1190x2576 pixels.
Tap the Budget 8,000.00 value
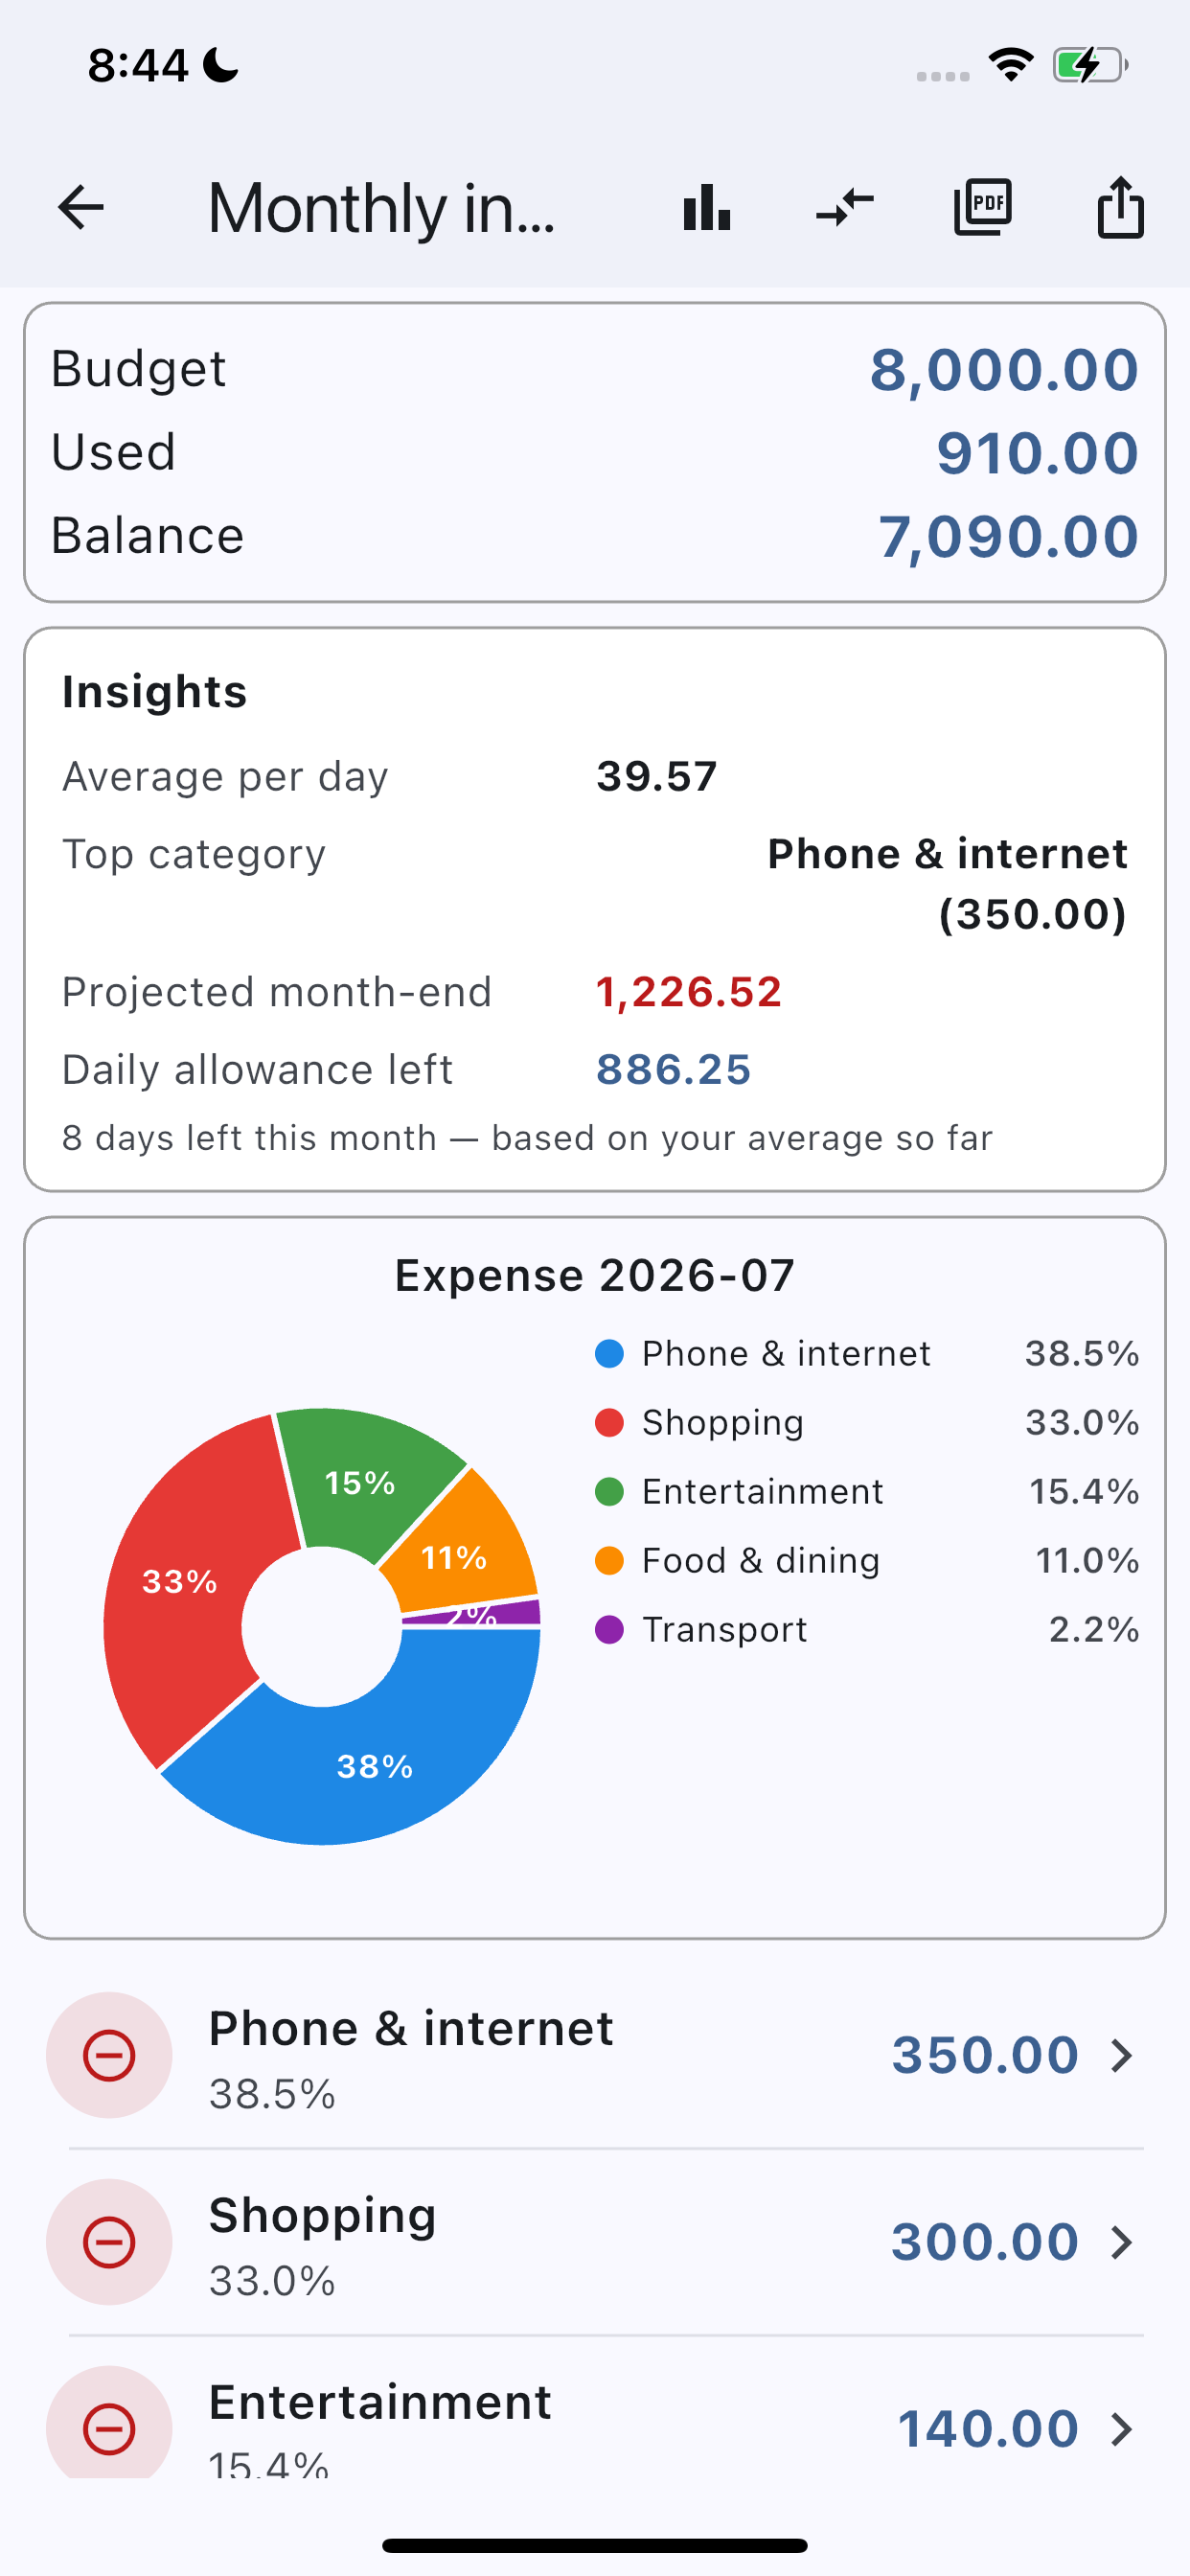[1004, 370]
